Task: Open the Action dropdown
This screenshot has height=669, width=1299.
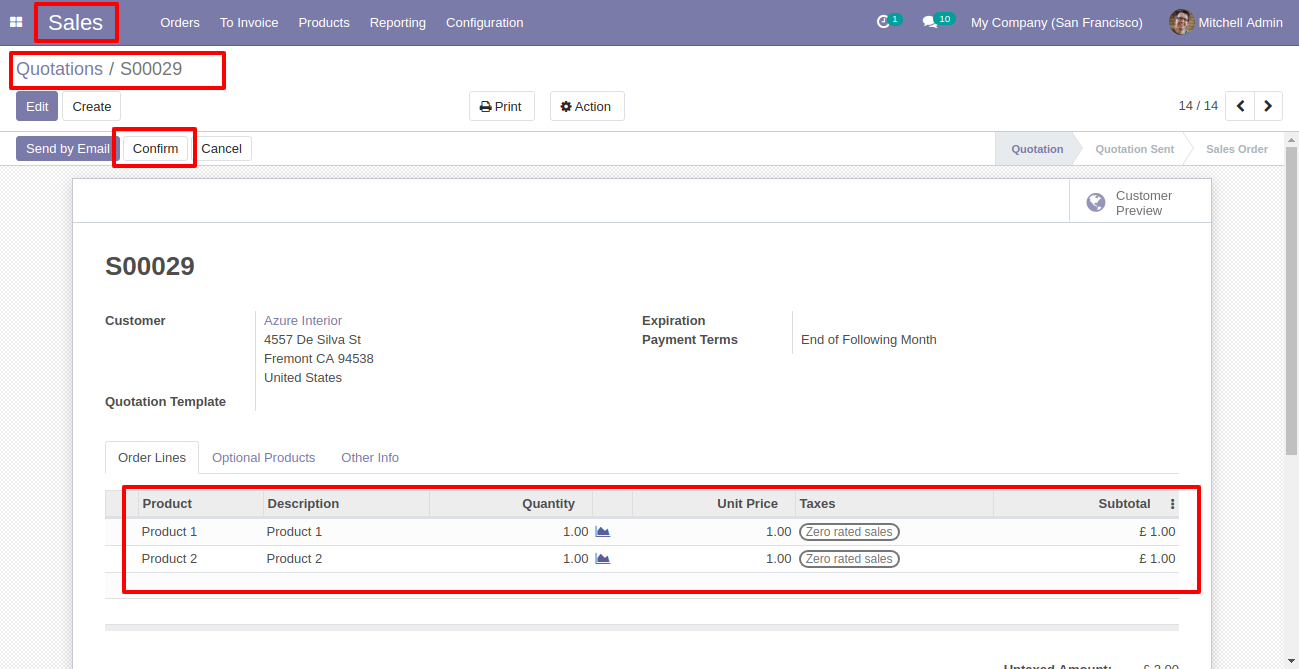Action: tap(587, 106)
